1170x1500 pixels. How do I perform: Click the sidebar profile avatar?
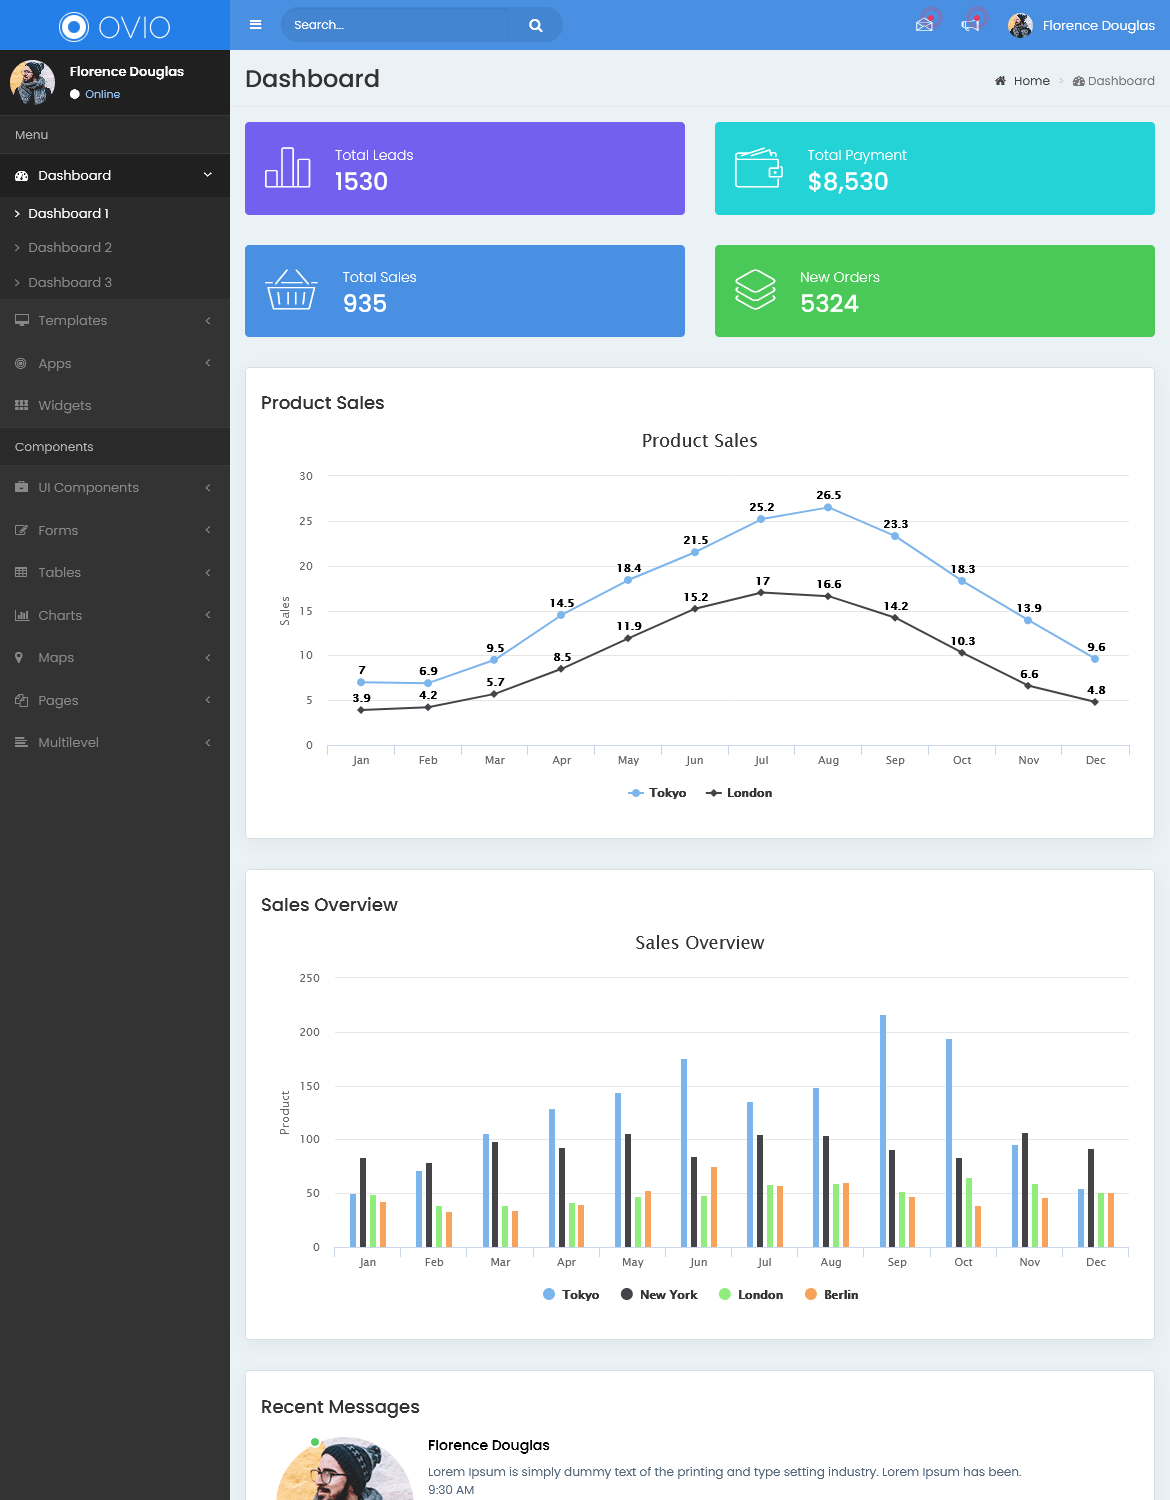pyautogui.click(x=33, y=82)
